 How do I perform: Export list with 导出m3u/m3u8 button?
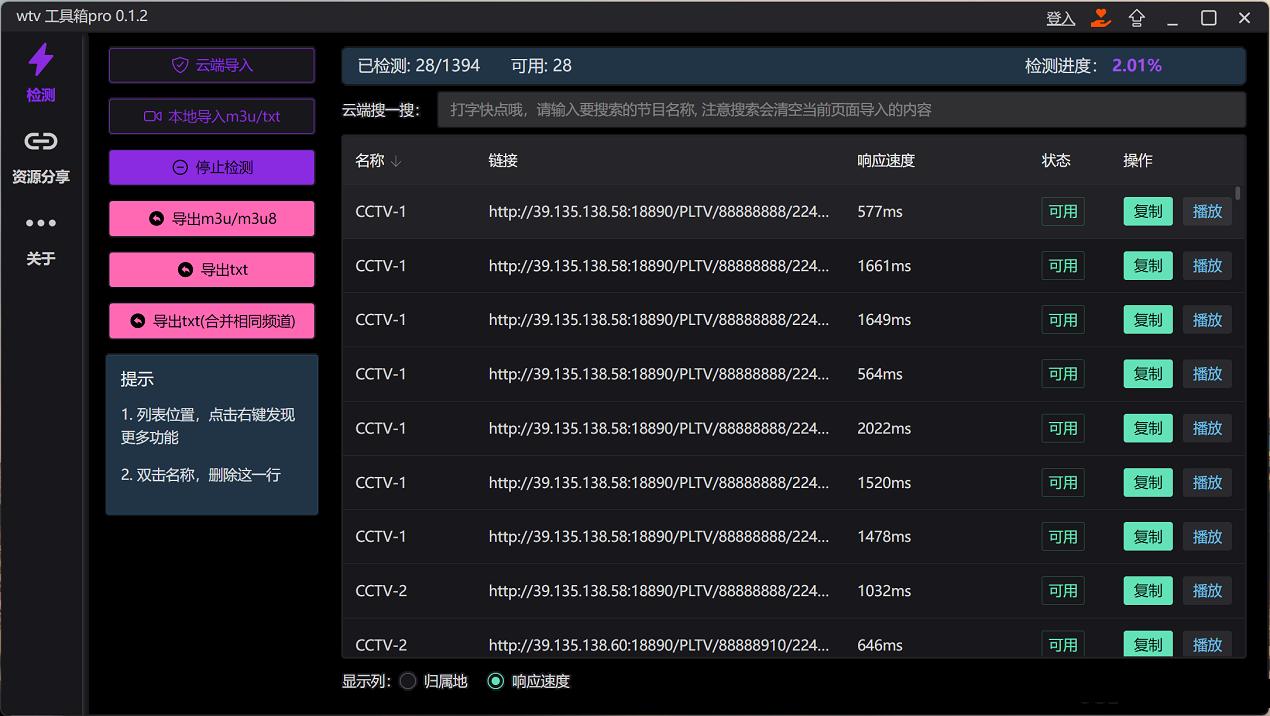(x=212, y=218)
